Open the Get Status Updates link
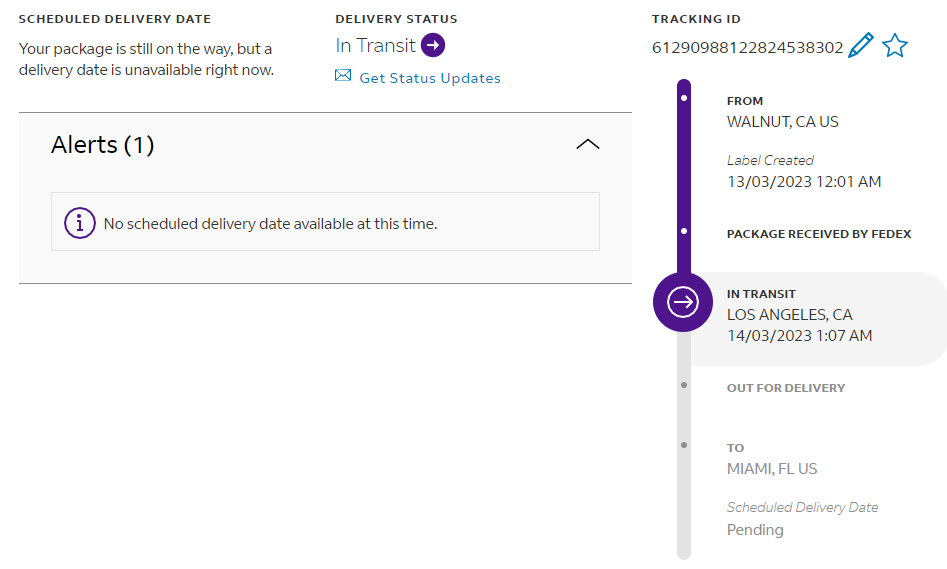The image size is (947, 569). point(430,78)
